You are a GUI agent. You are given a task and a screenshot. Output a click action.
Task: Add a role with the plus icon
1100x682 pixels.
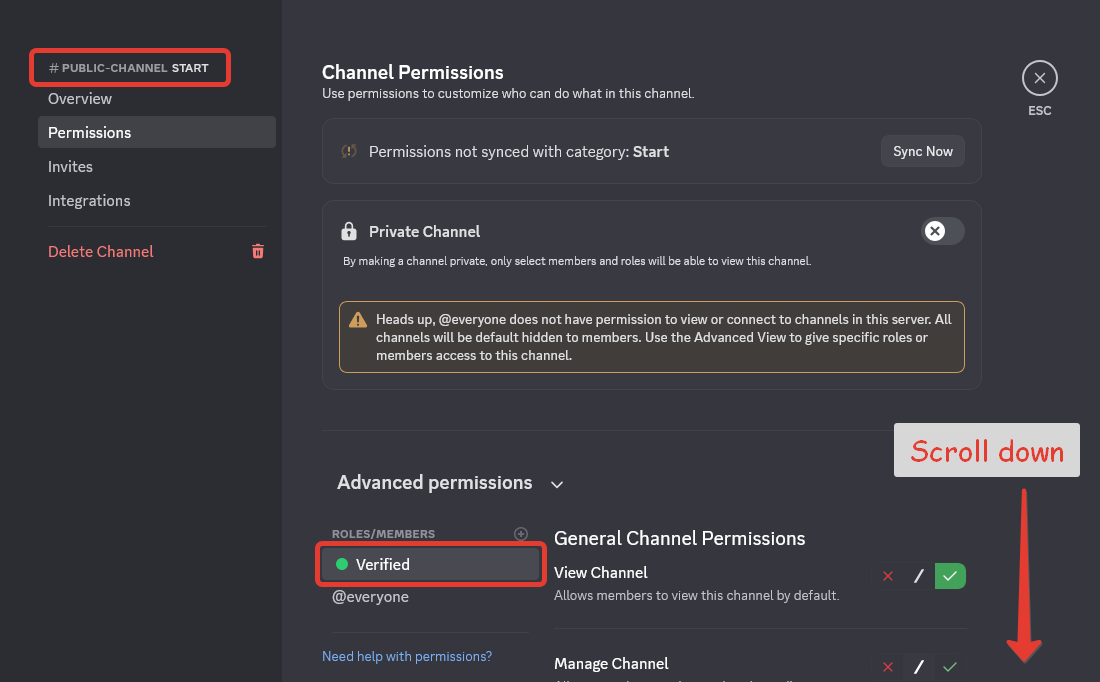pos(520,534)
